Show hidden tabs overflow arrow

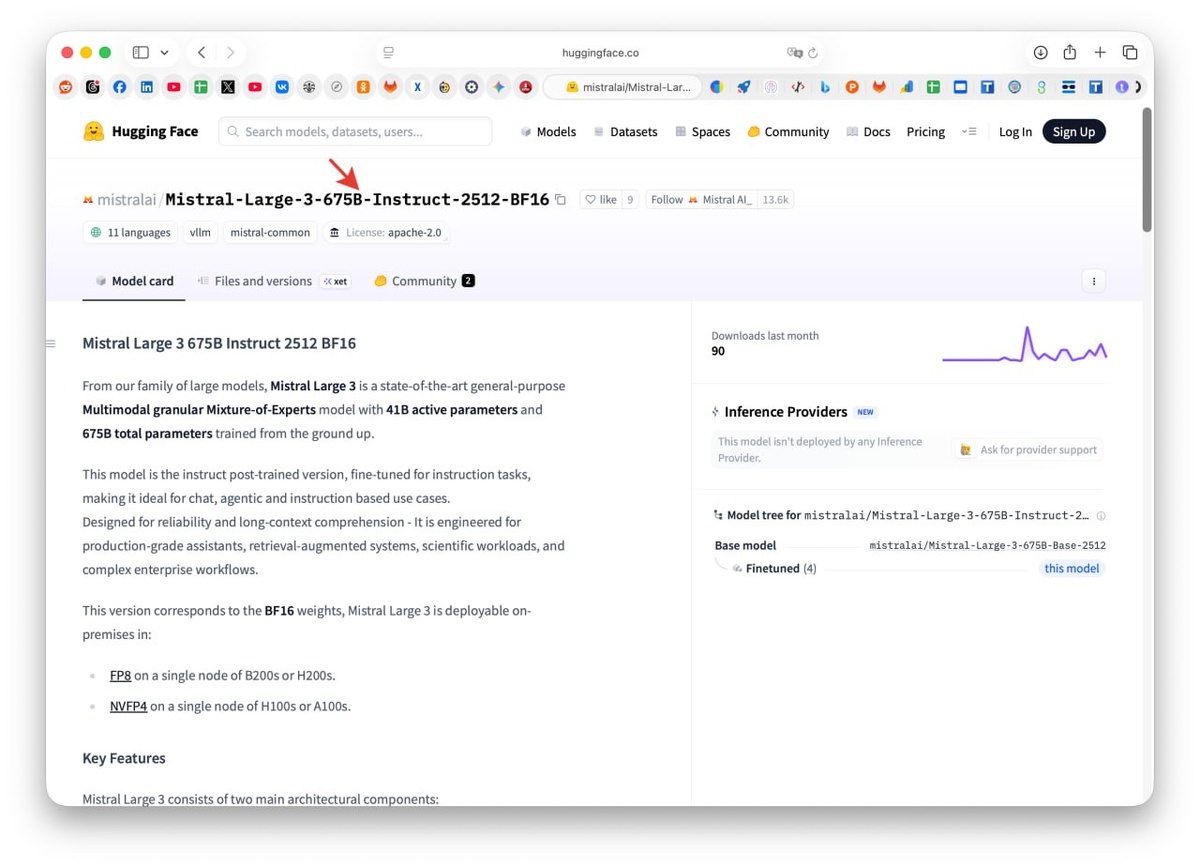tap(1139, 87)
